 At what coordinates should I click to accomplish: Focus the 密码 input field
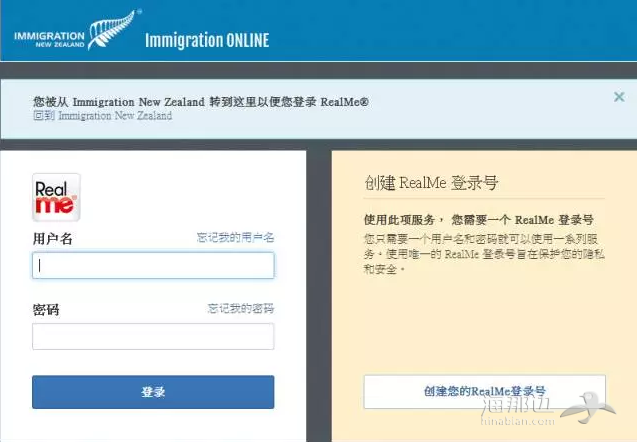[153, 336]
